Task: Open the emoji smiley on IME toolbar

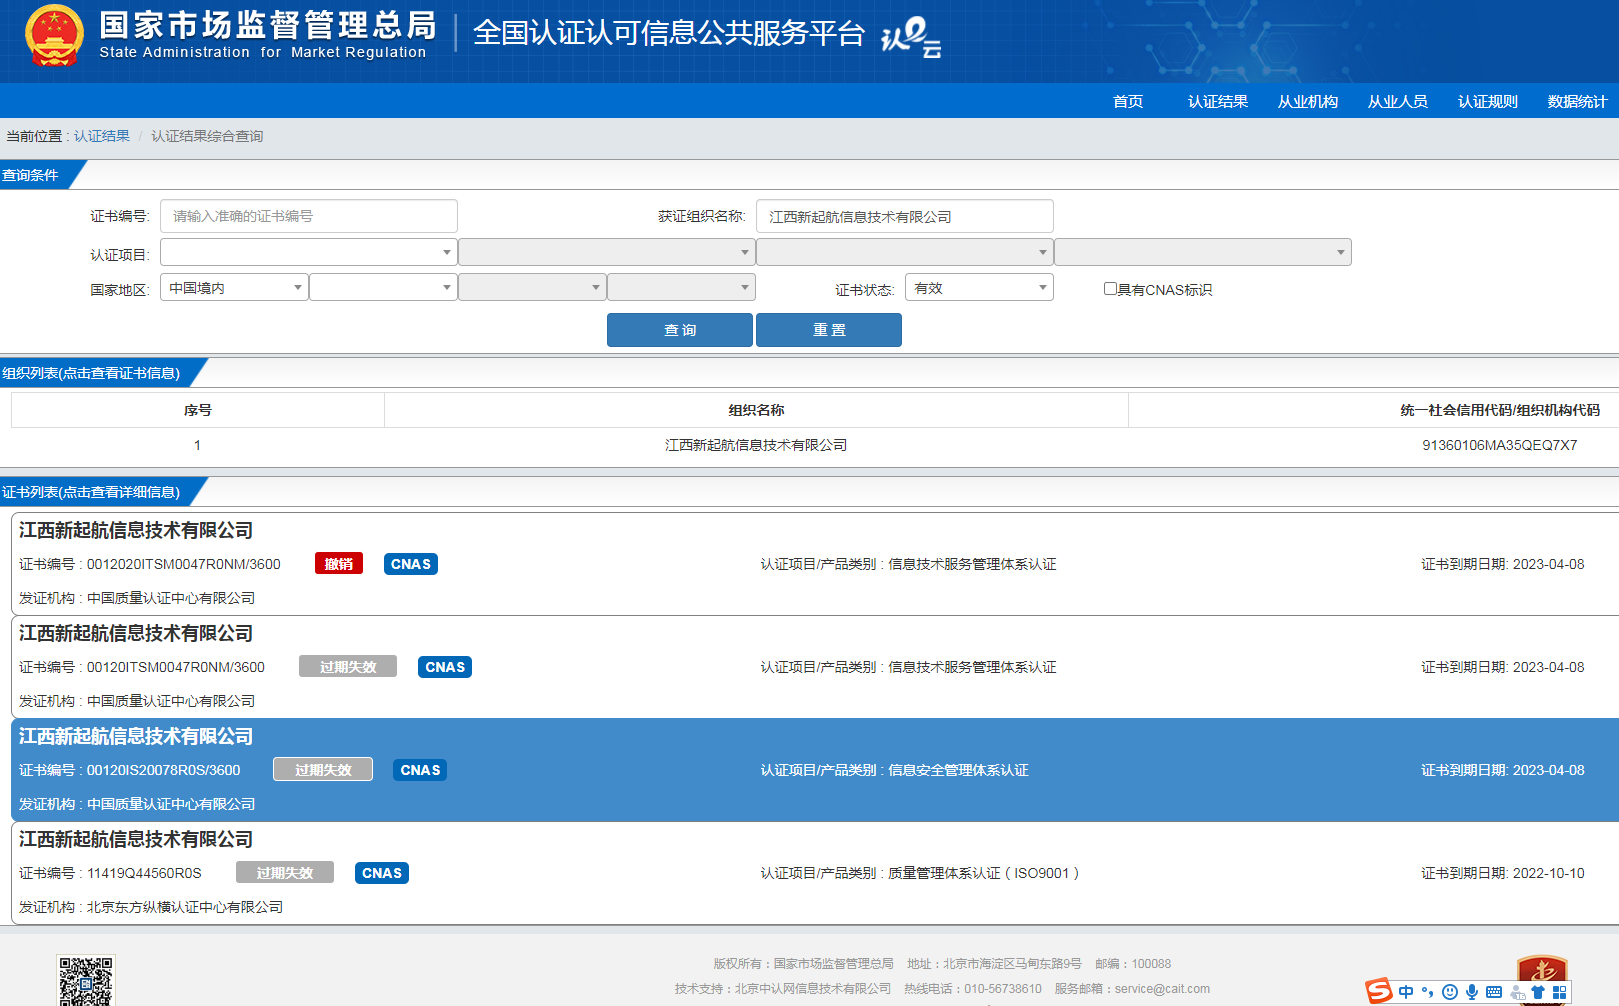Action: 1449,992
